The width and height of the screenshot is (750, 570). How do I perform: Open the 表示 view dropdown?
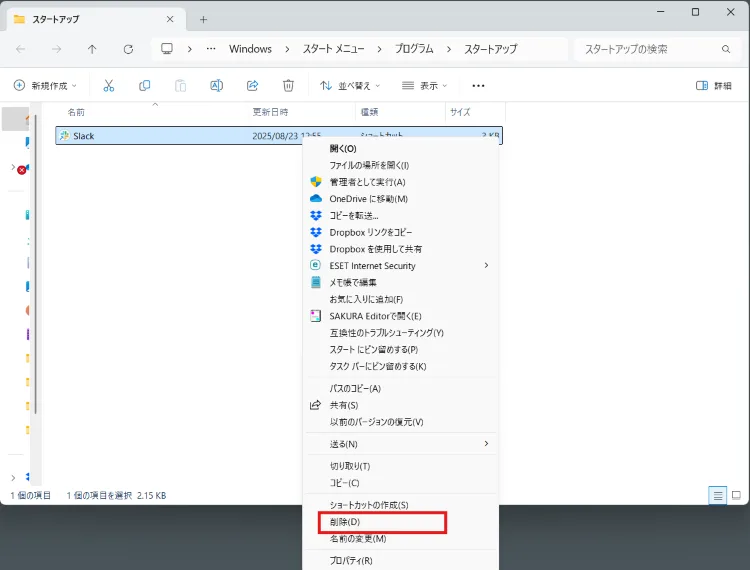coord(424,86)
